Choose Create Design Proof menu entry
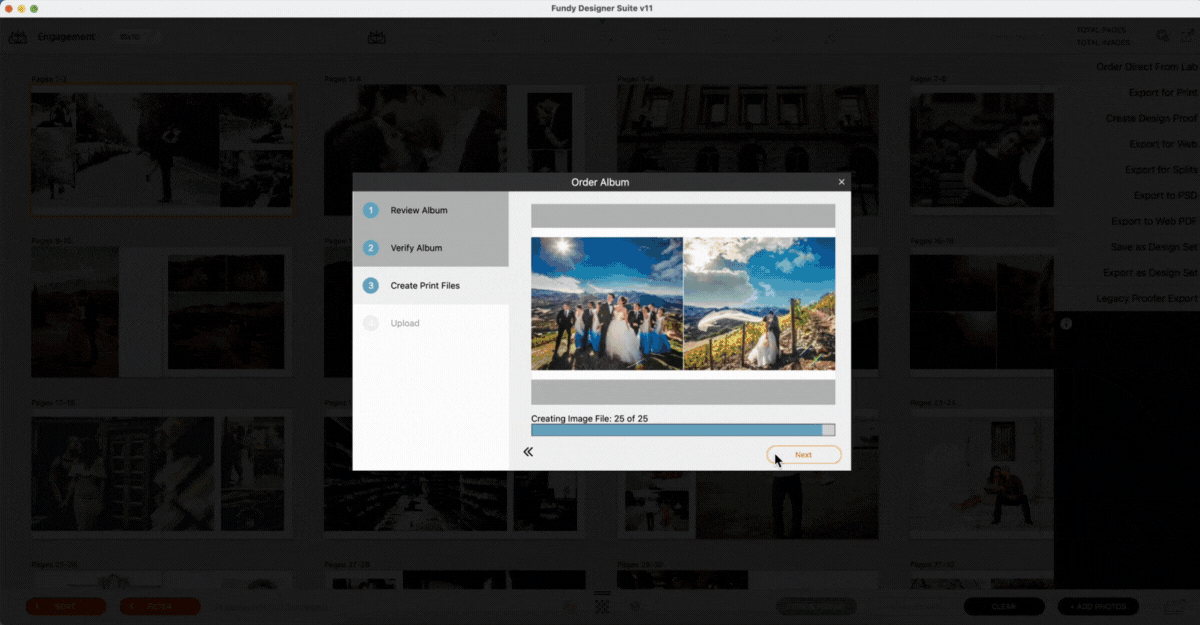The width and height of the screenshot is (1200, 625). click(1151, 118)
